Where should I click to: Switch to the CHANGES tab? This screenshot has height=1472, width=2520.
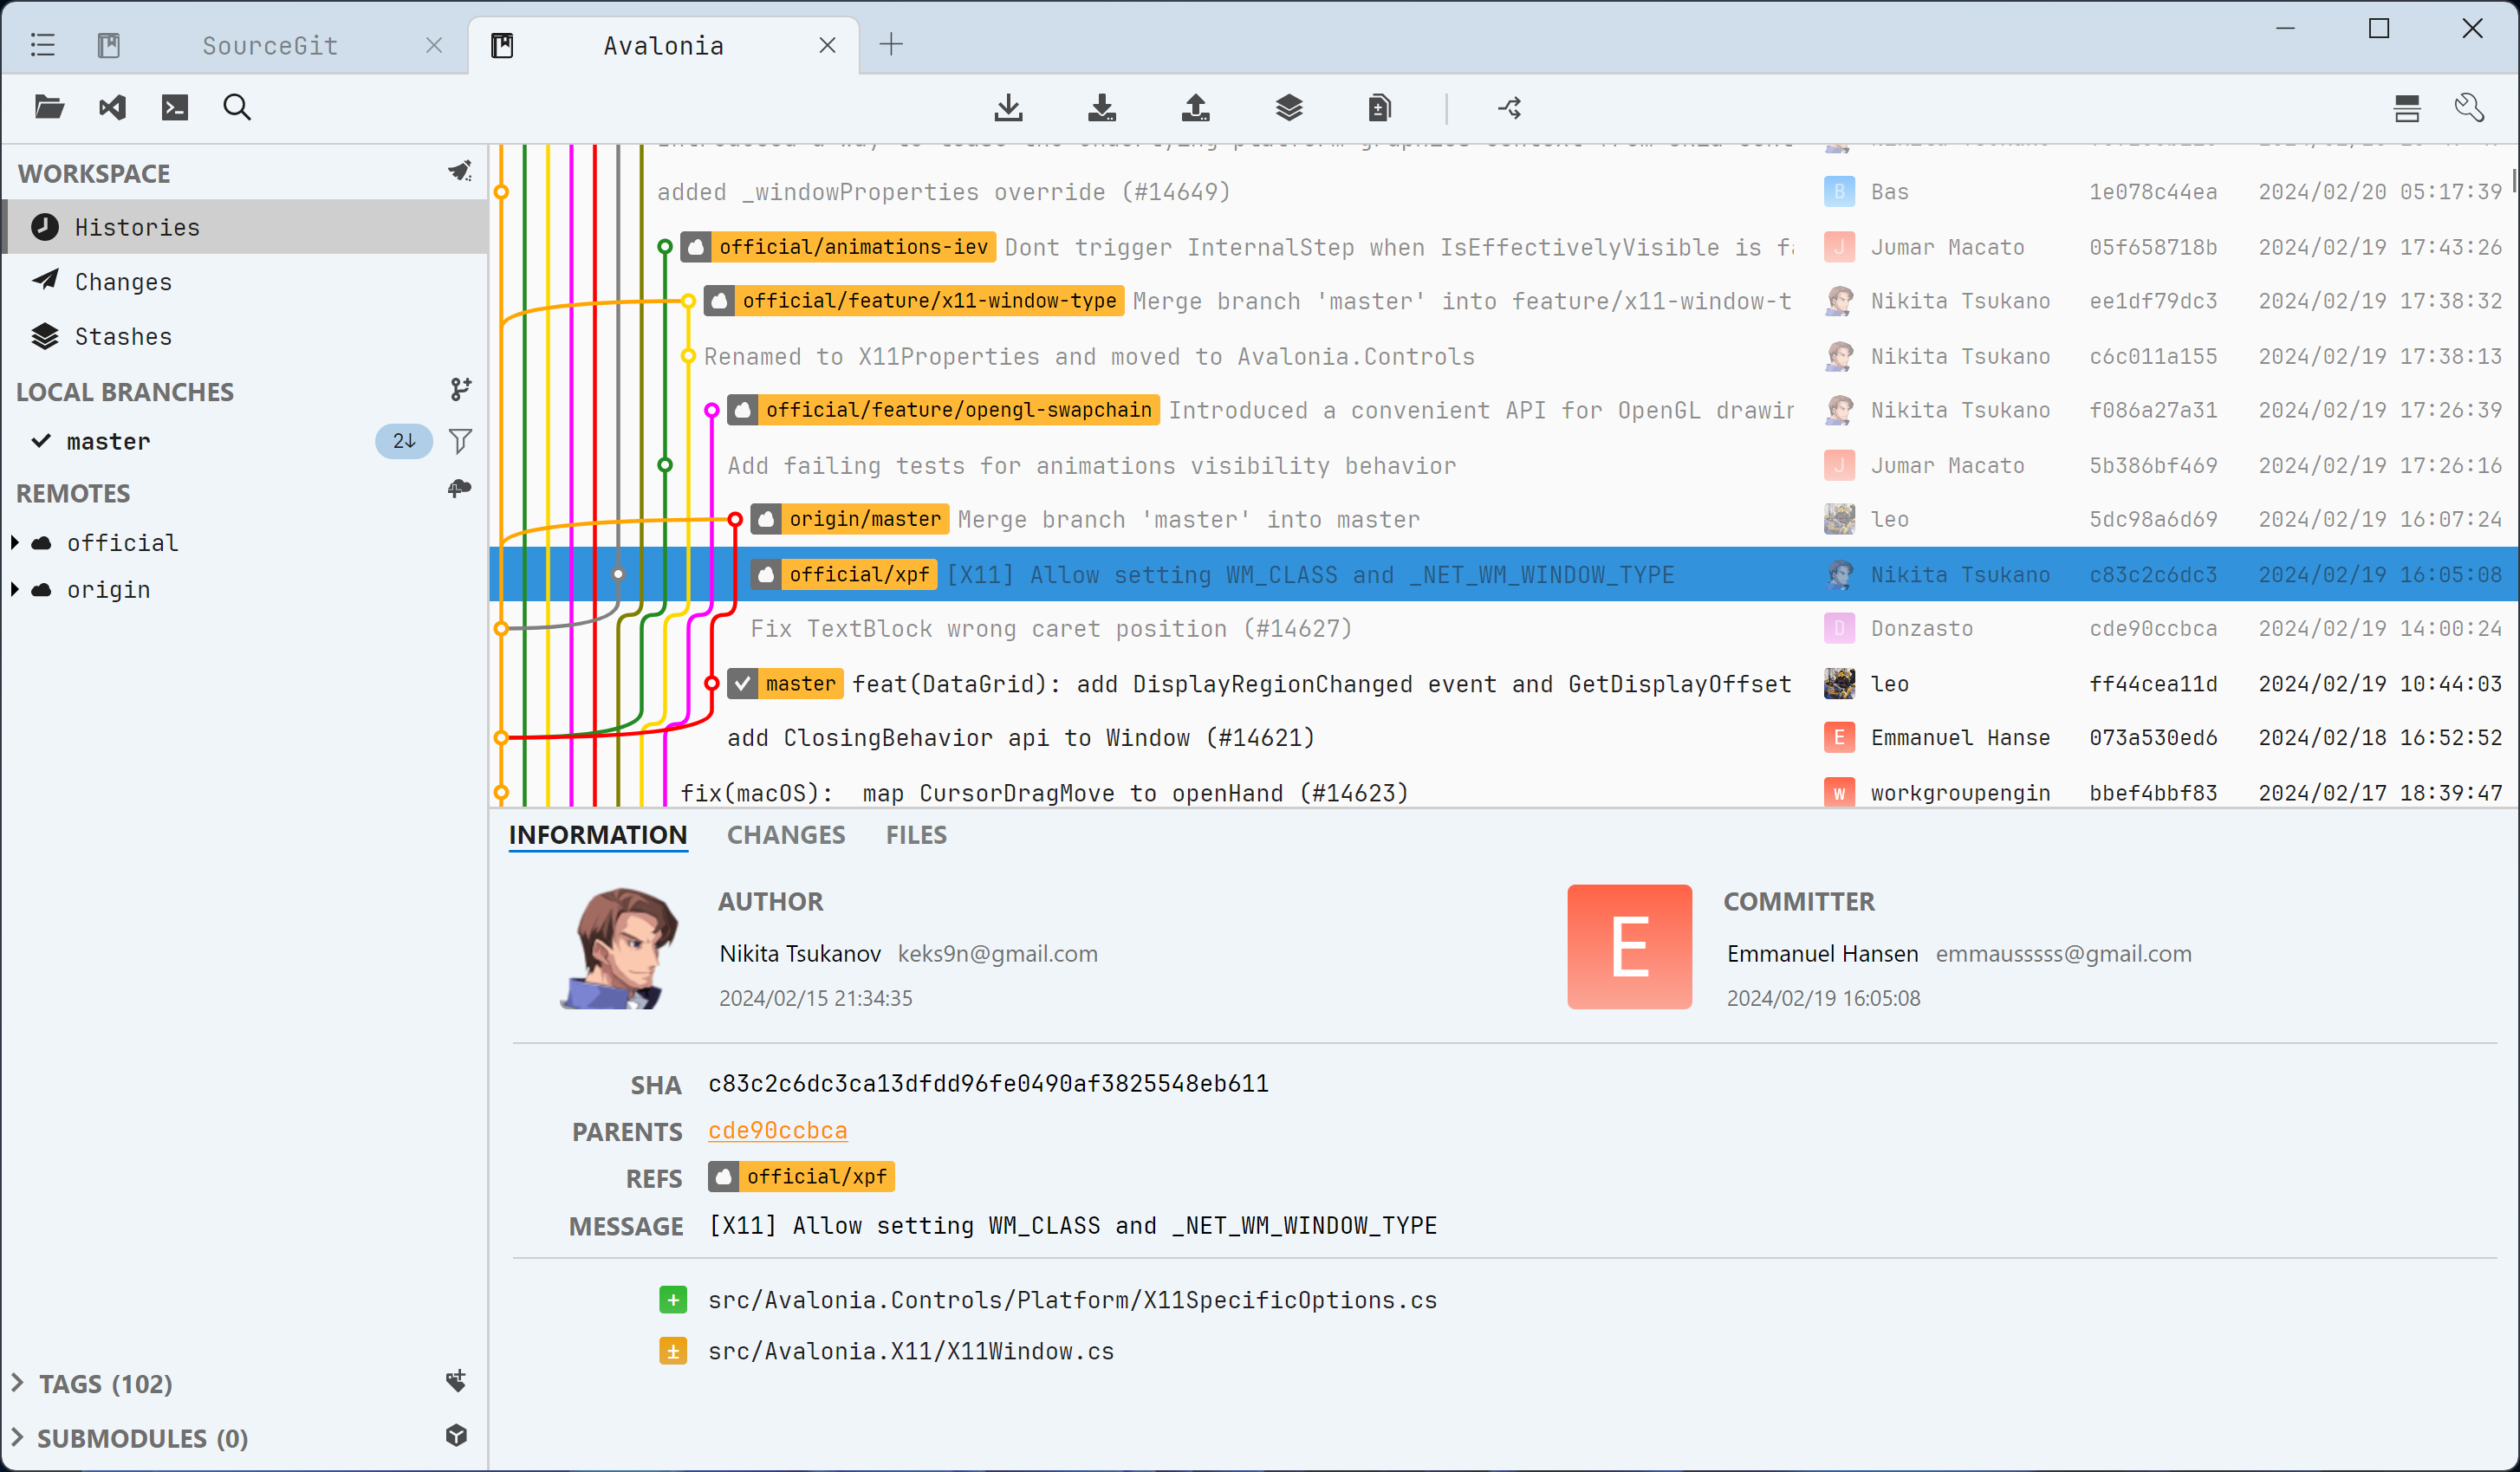point(785,835)
